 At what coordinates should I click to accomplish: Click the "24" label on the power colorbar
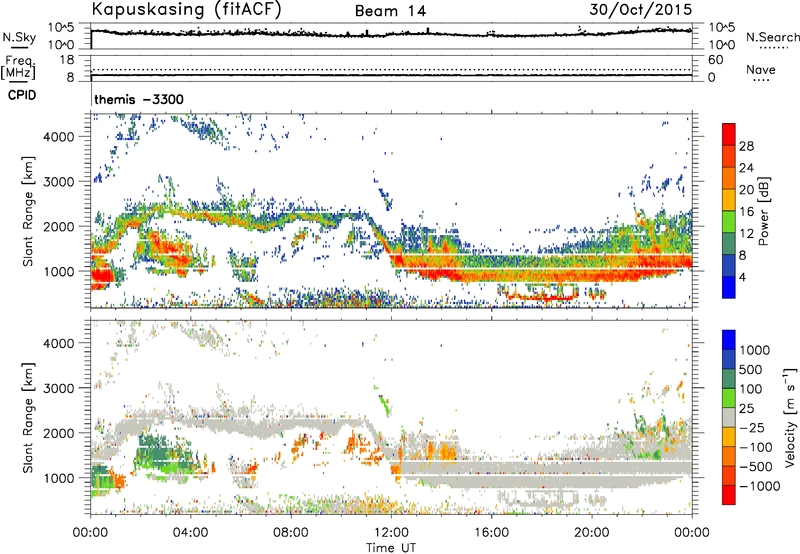(746, 168)
